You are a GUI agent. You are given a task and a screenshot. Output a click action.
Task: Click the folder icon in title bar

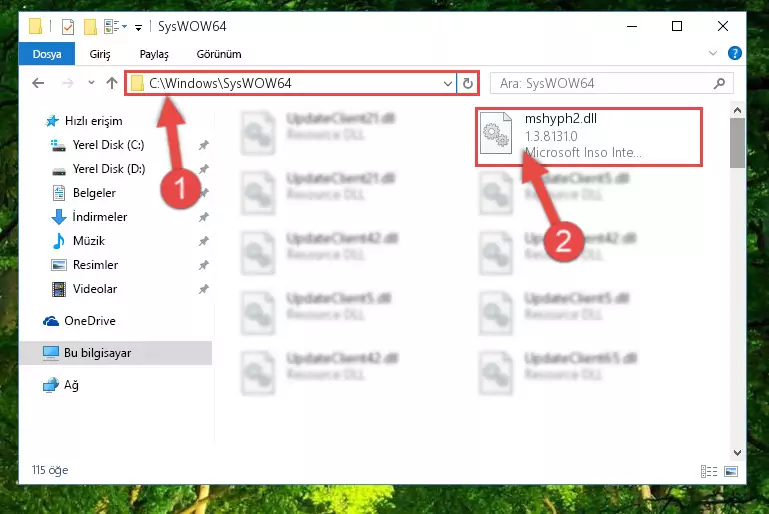tap(35, 26)
